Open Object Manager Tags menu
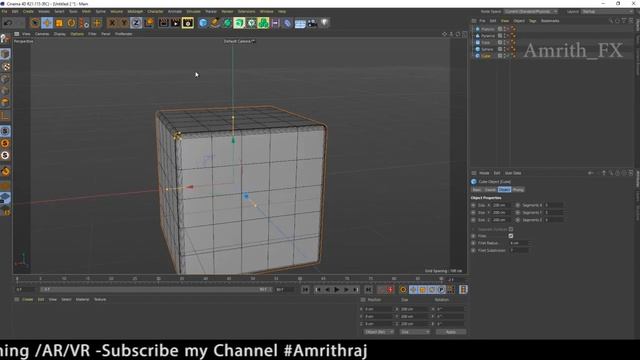The height and width of the screenshot is (360, 640). click(x=532, y=21)
